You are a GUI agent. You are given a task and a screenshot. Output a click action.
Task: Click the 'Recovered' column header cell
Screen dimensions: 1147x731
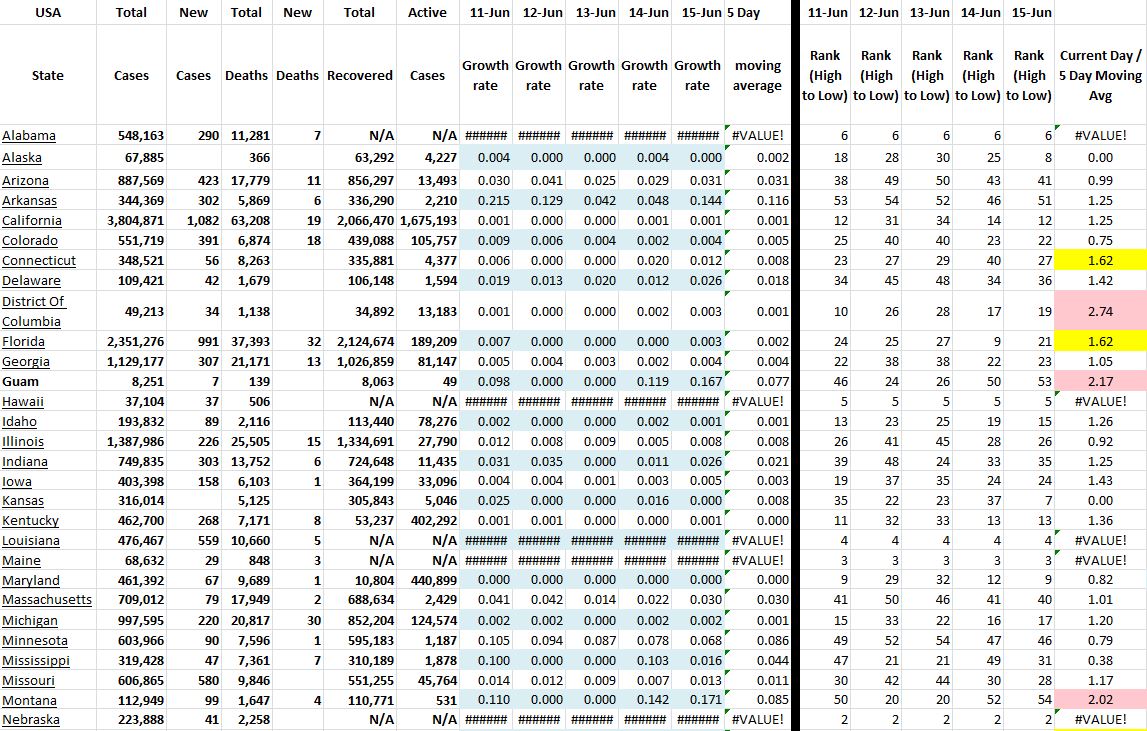tap(360, 76)
